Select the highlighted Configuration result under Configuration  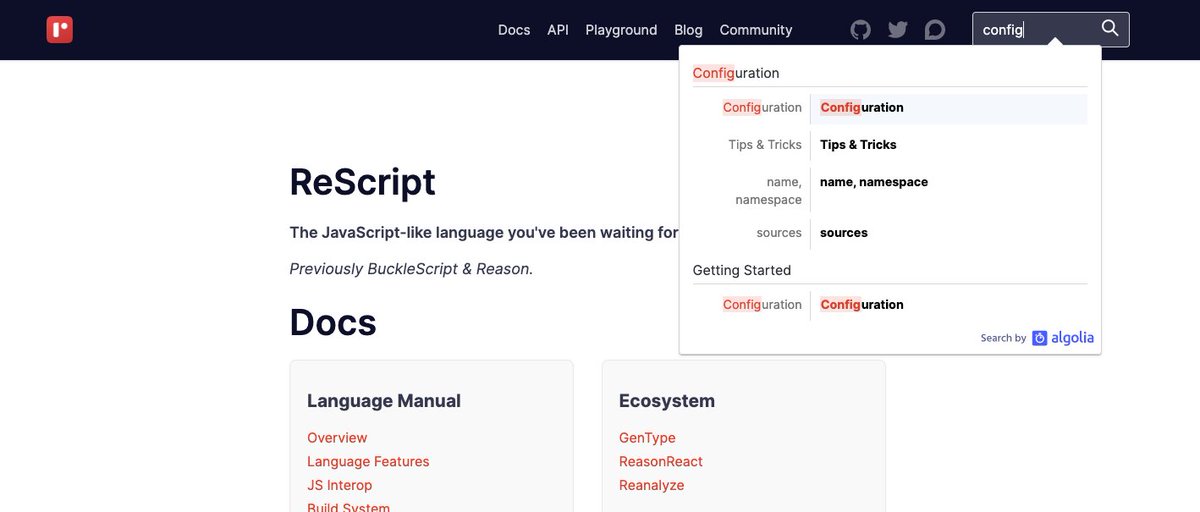890,108
